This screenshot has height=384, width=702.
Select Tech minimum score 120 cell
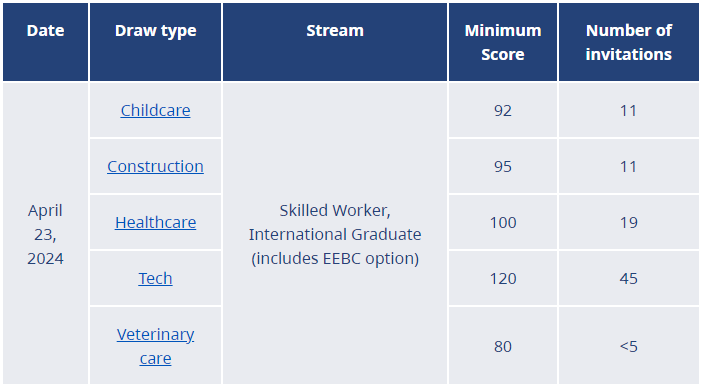pyautogui.click(x=503, y=278)
